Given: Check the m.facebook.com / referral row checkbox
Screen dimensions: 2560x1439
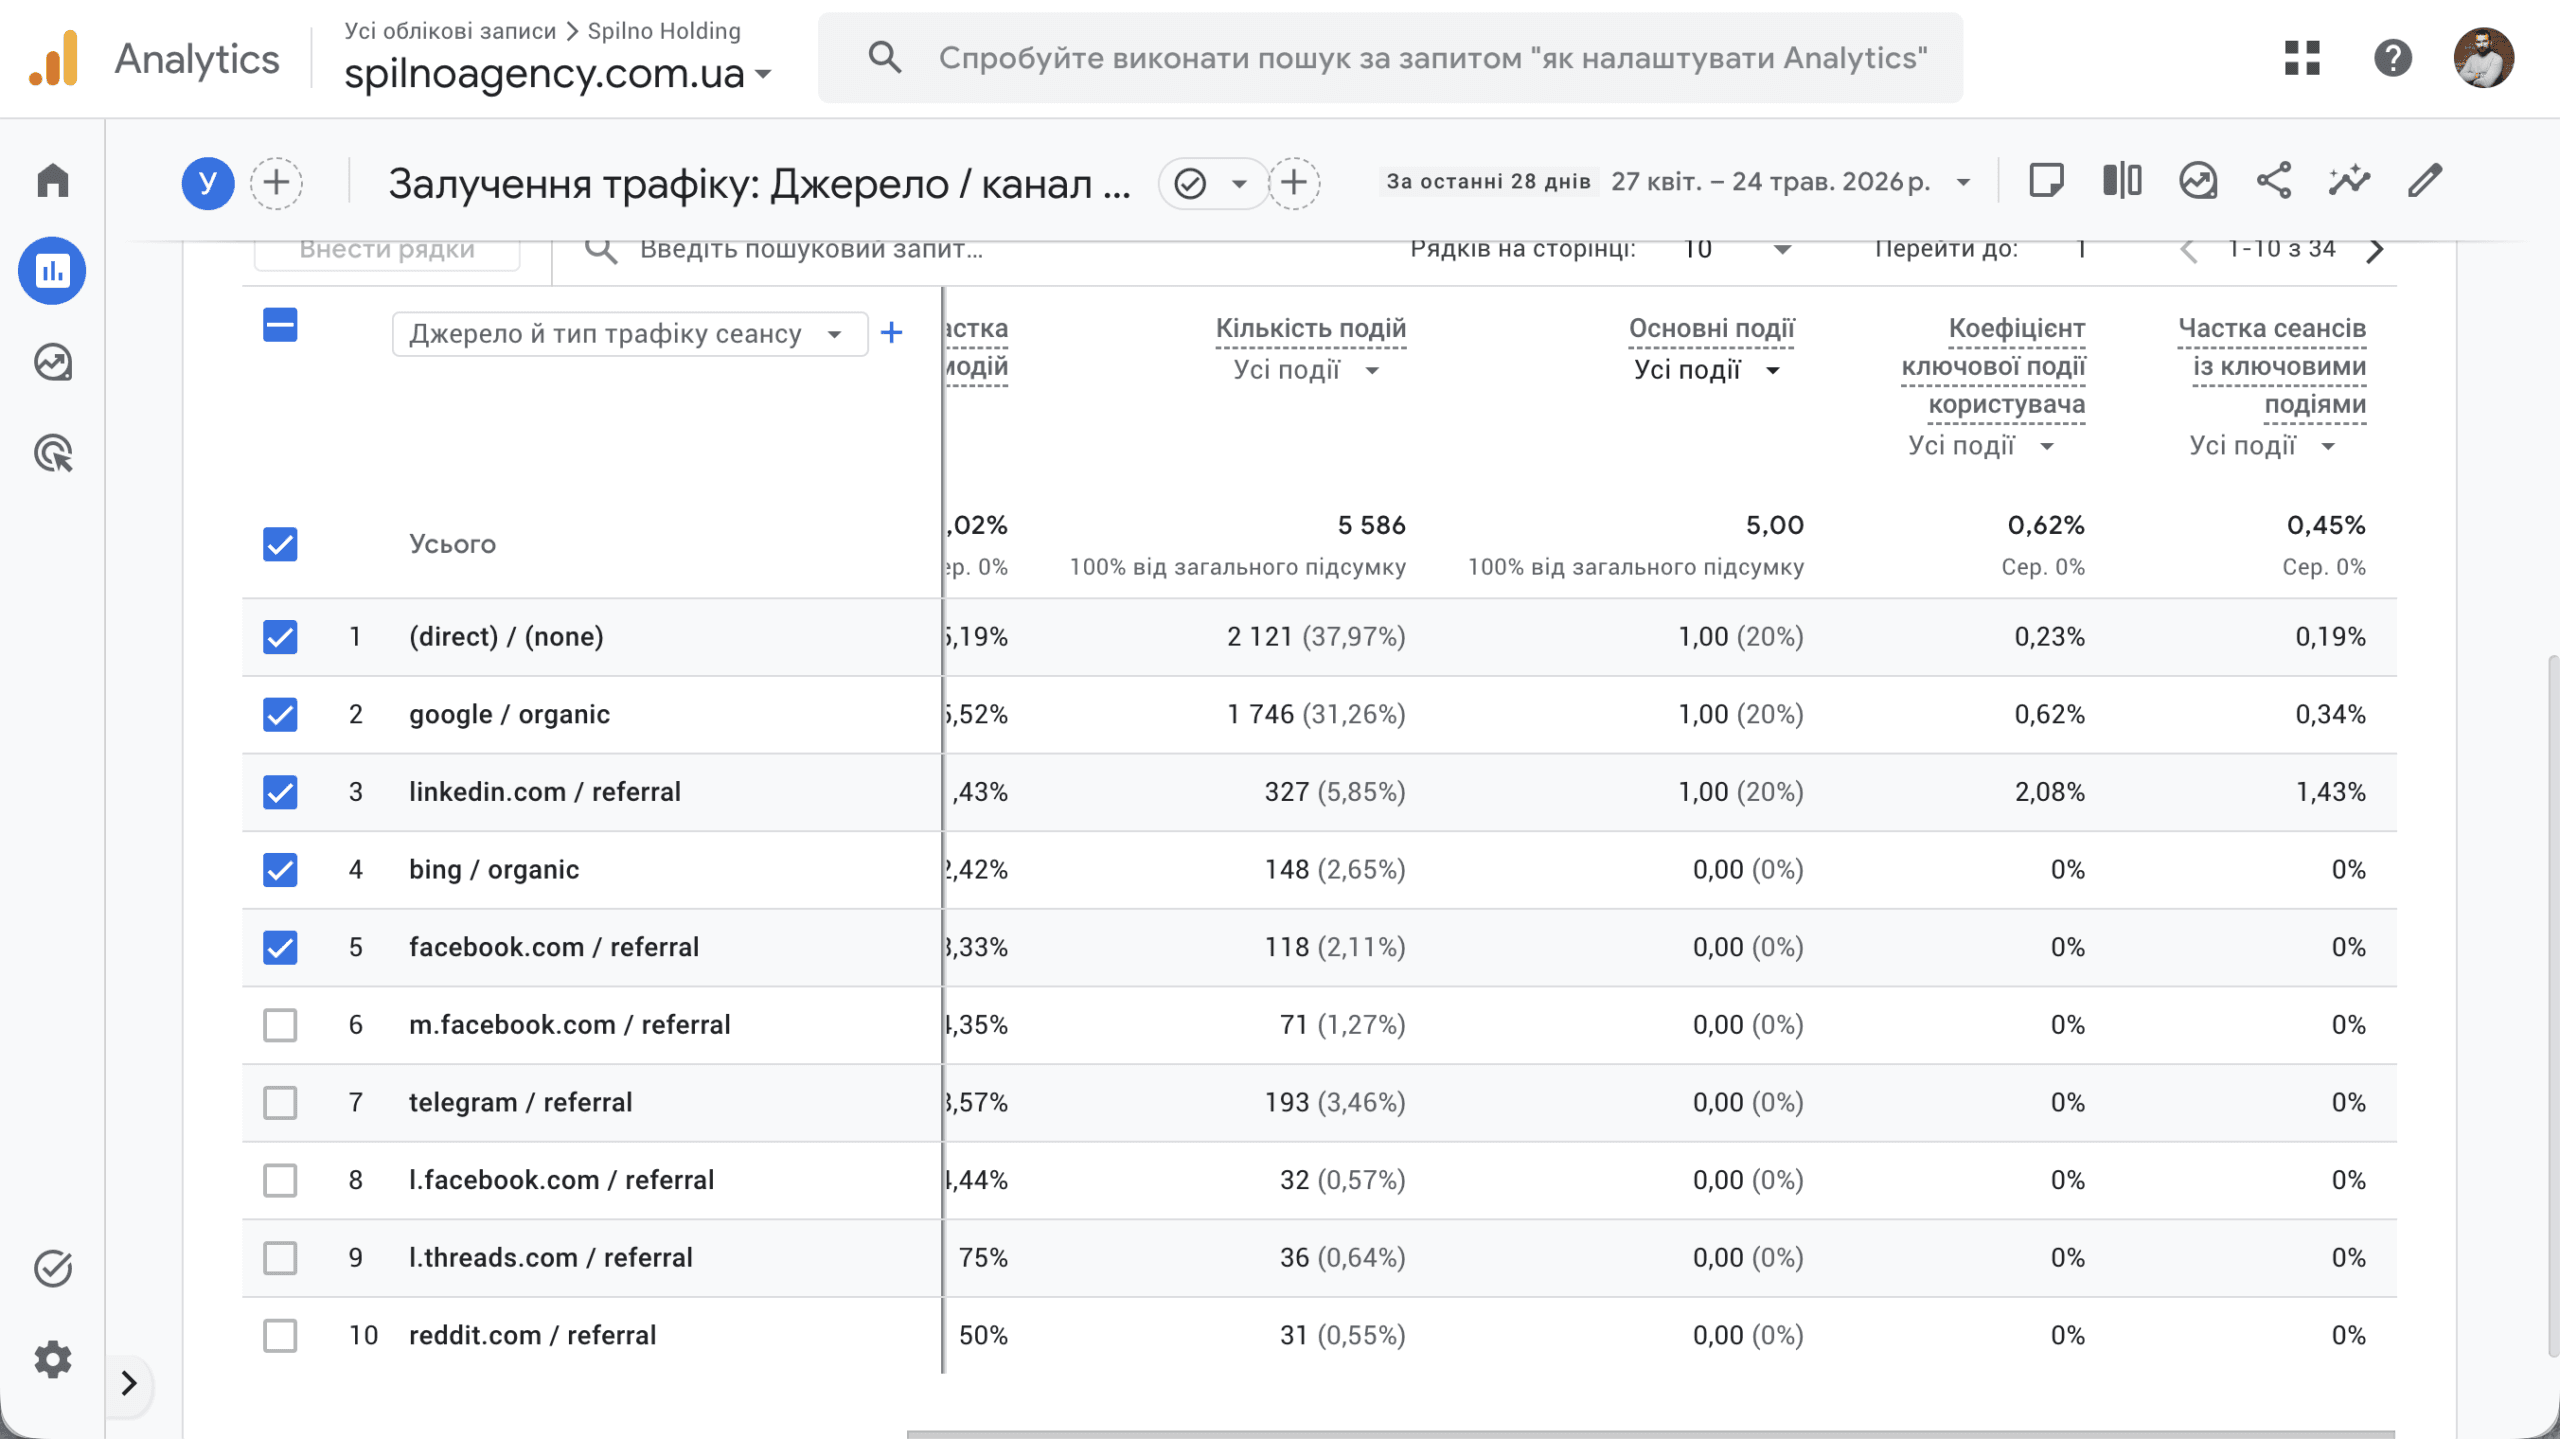Looking at the screenshot, I should 280,1025.
